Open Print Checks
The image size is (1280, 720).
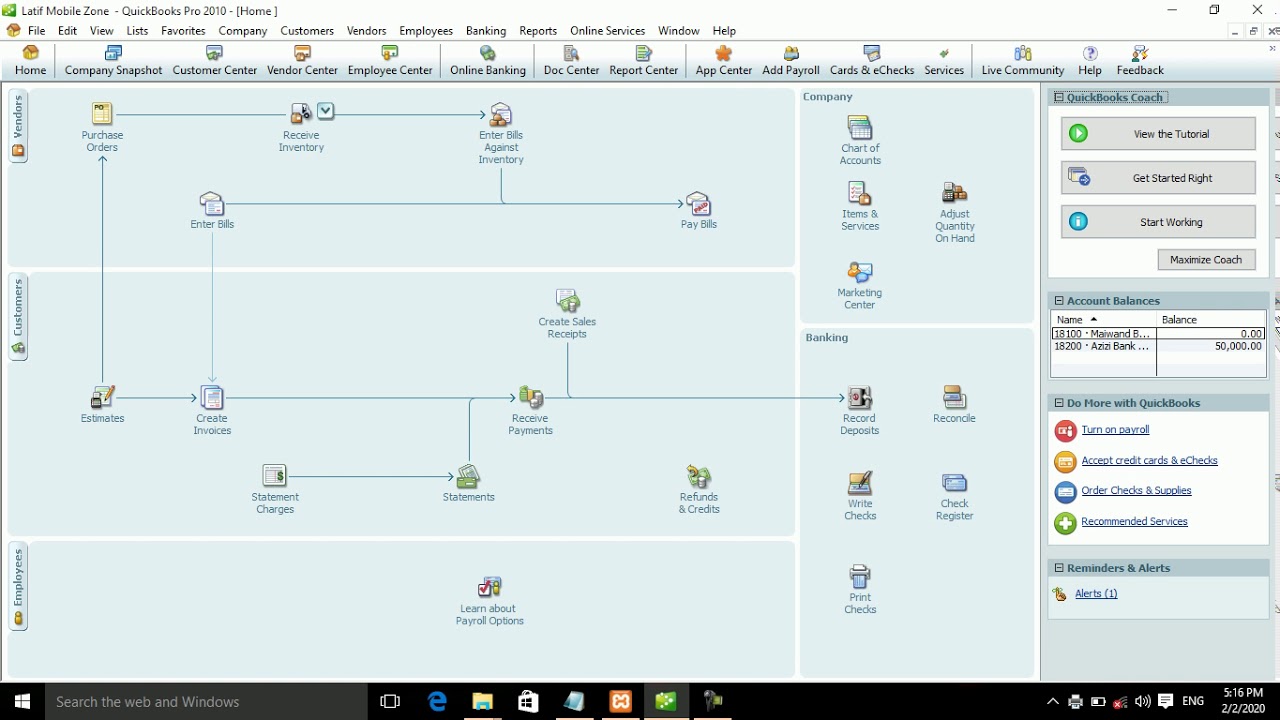coord(859,577)
